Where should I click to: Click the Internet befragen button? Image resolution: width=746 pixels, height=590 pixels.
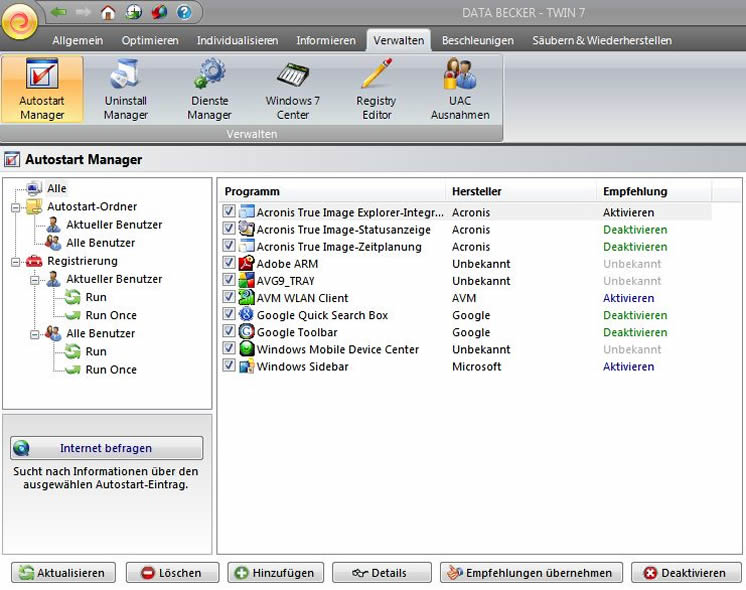point(107,448)
